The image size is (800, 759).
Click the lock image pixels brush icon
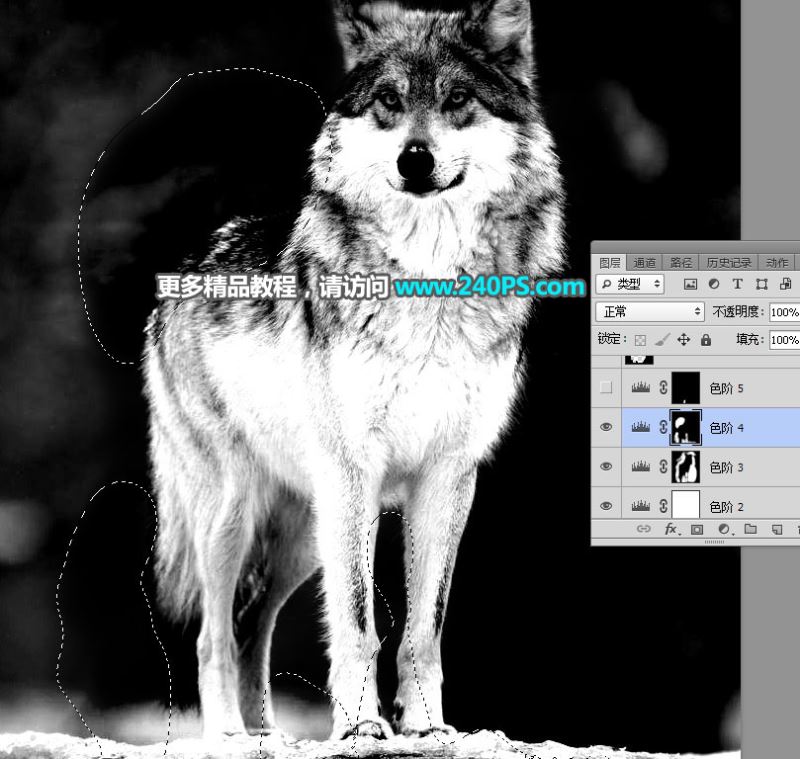click(x=662, y=340)
